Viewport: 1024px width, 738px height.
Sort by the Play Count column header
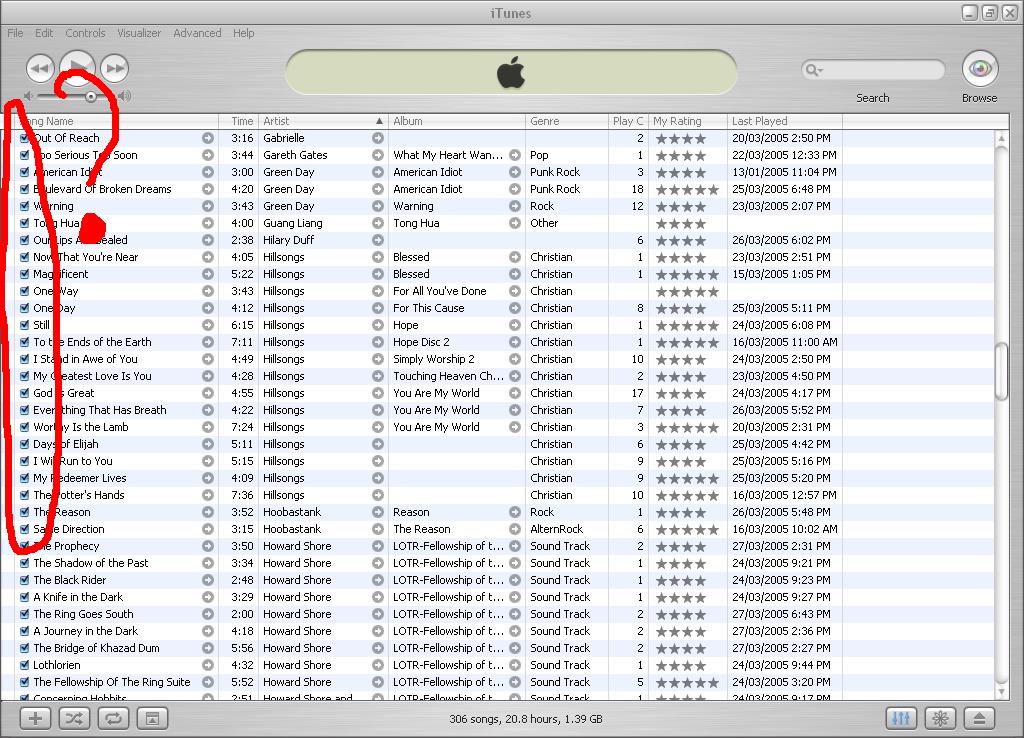[x=628, y=121]
